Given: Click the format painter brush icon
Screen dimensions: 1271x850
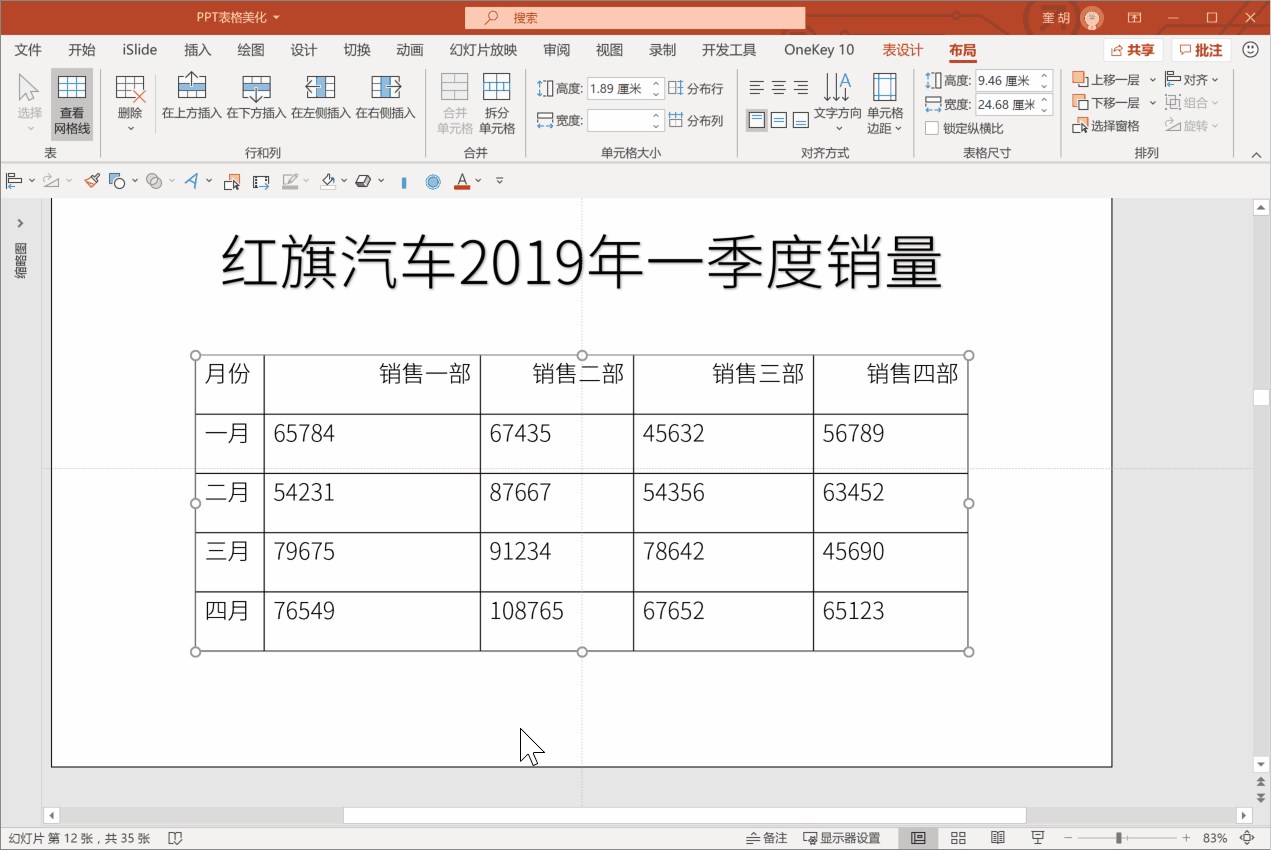Looking at the screenshot, I should point(92,181).
